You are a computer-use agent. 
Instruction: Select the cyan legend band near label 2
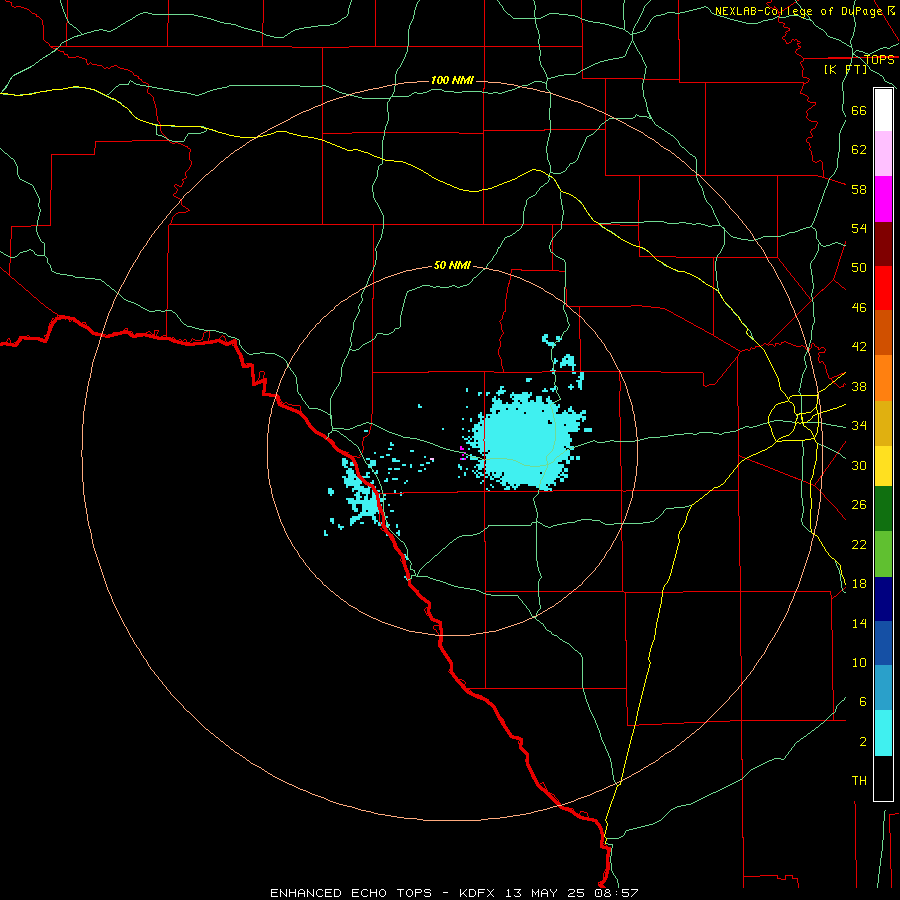click(x=883, y=733)
